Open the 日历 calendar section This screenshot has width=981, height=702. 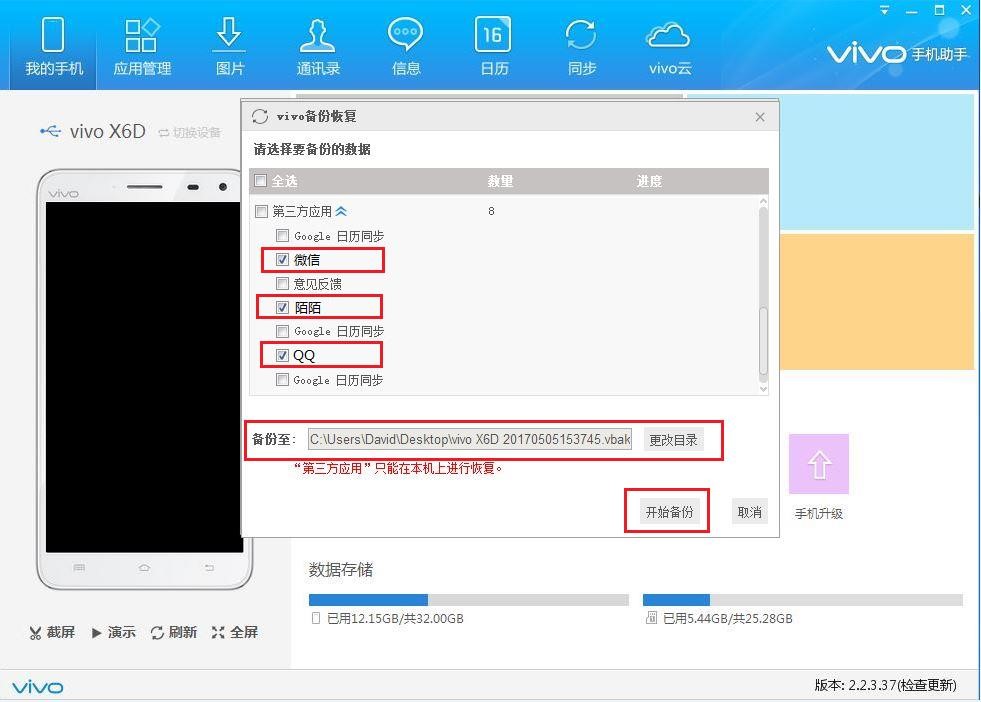tap(494, 46)
